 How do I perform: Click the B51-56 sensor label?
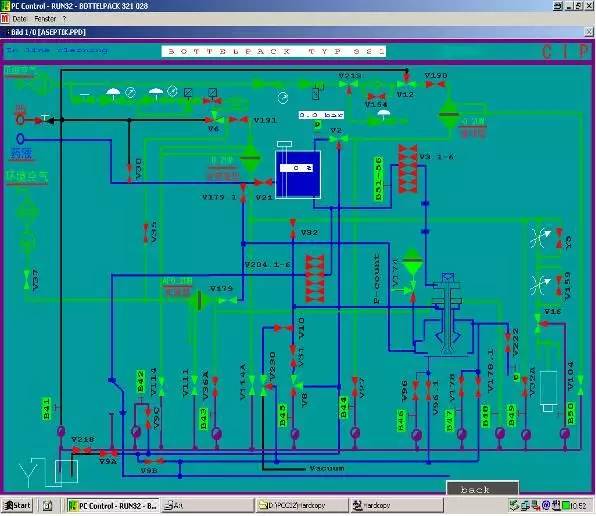point(378,179)
